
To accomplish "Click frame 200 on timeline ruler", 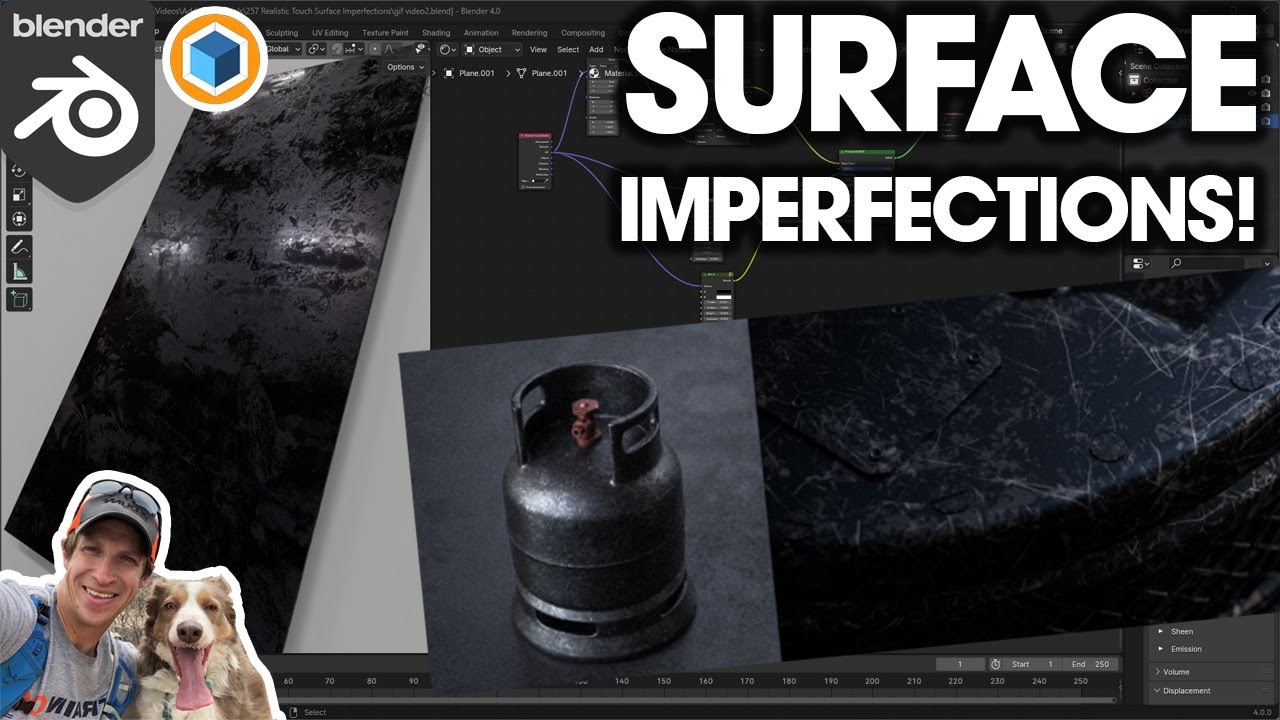I will click(x=872, y=681).
